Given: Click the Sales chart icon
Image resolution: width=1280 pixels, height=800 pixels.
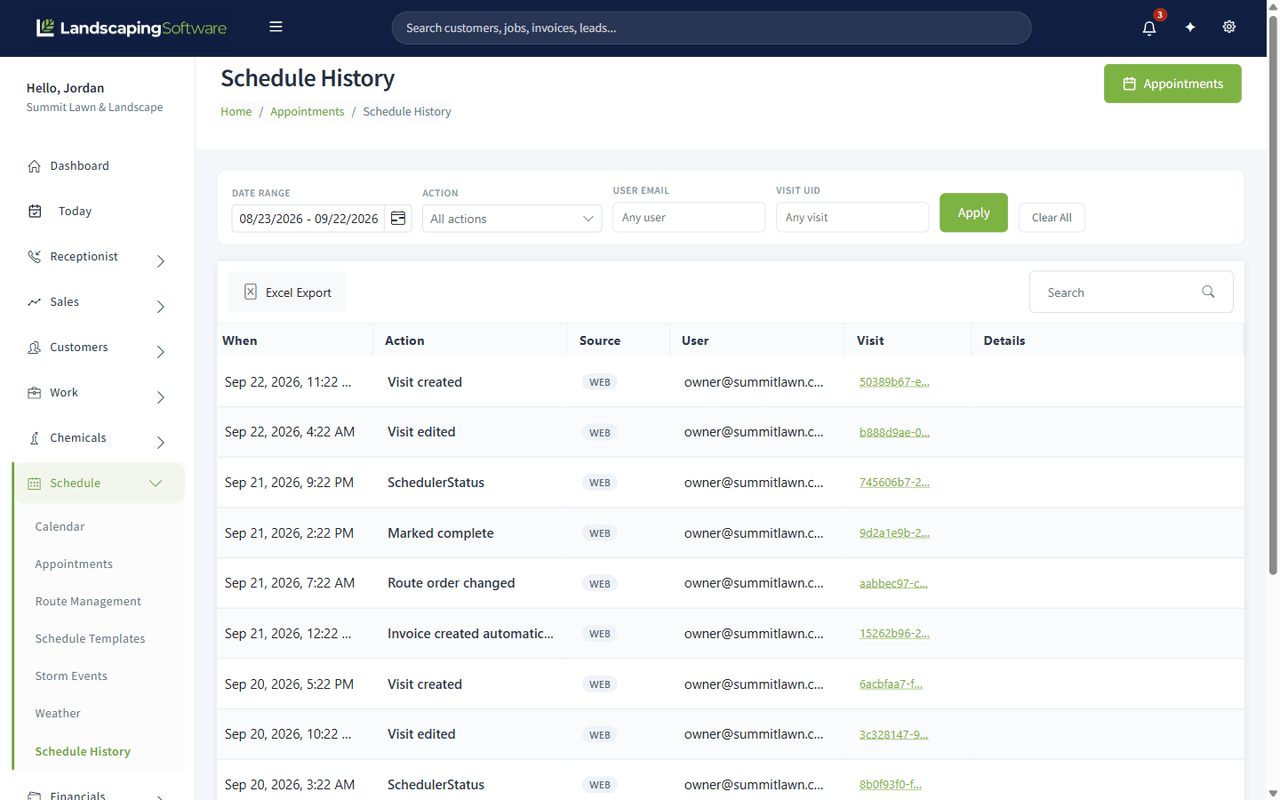Looking at the screenshot, I should point(34,302).
